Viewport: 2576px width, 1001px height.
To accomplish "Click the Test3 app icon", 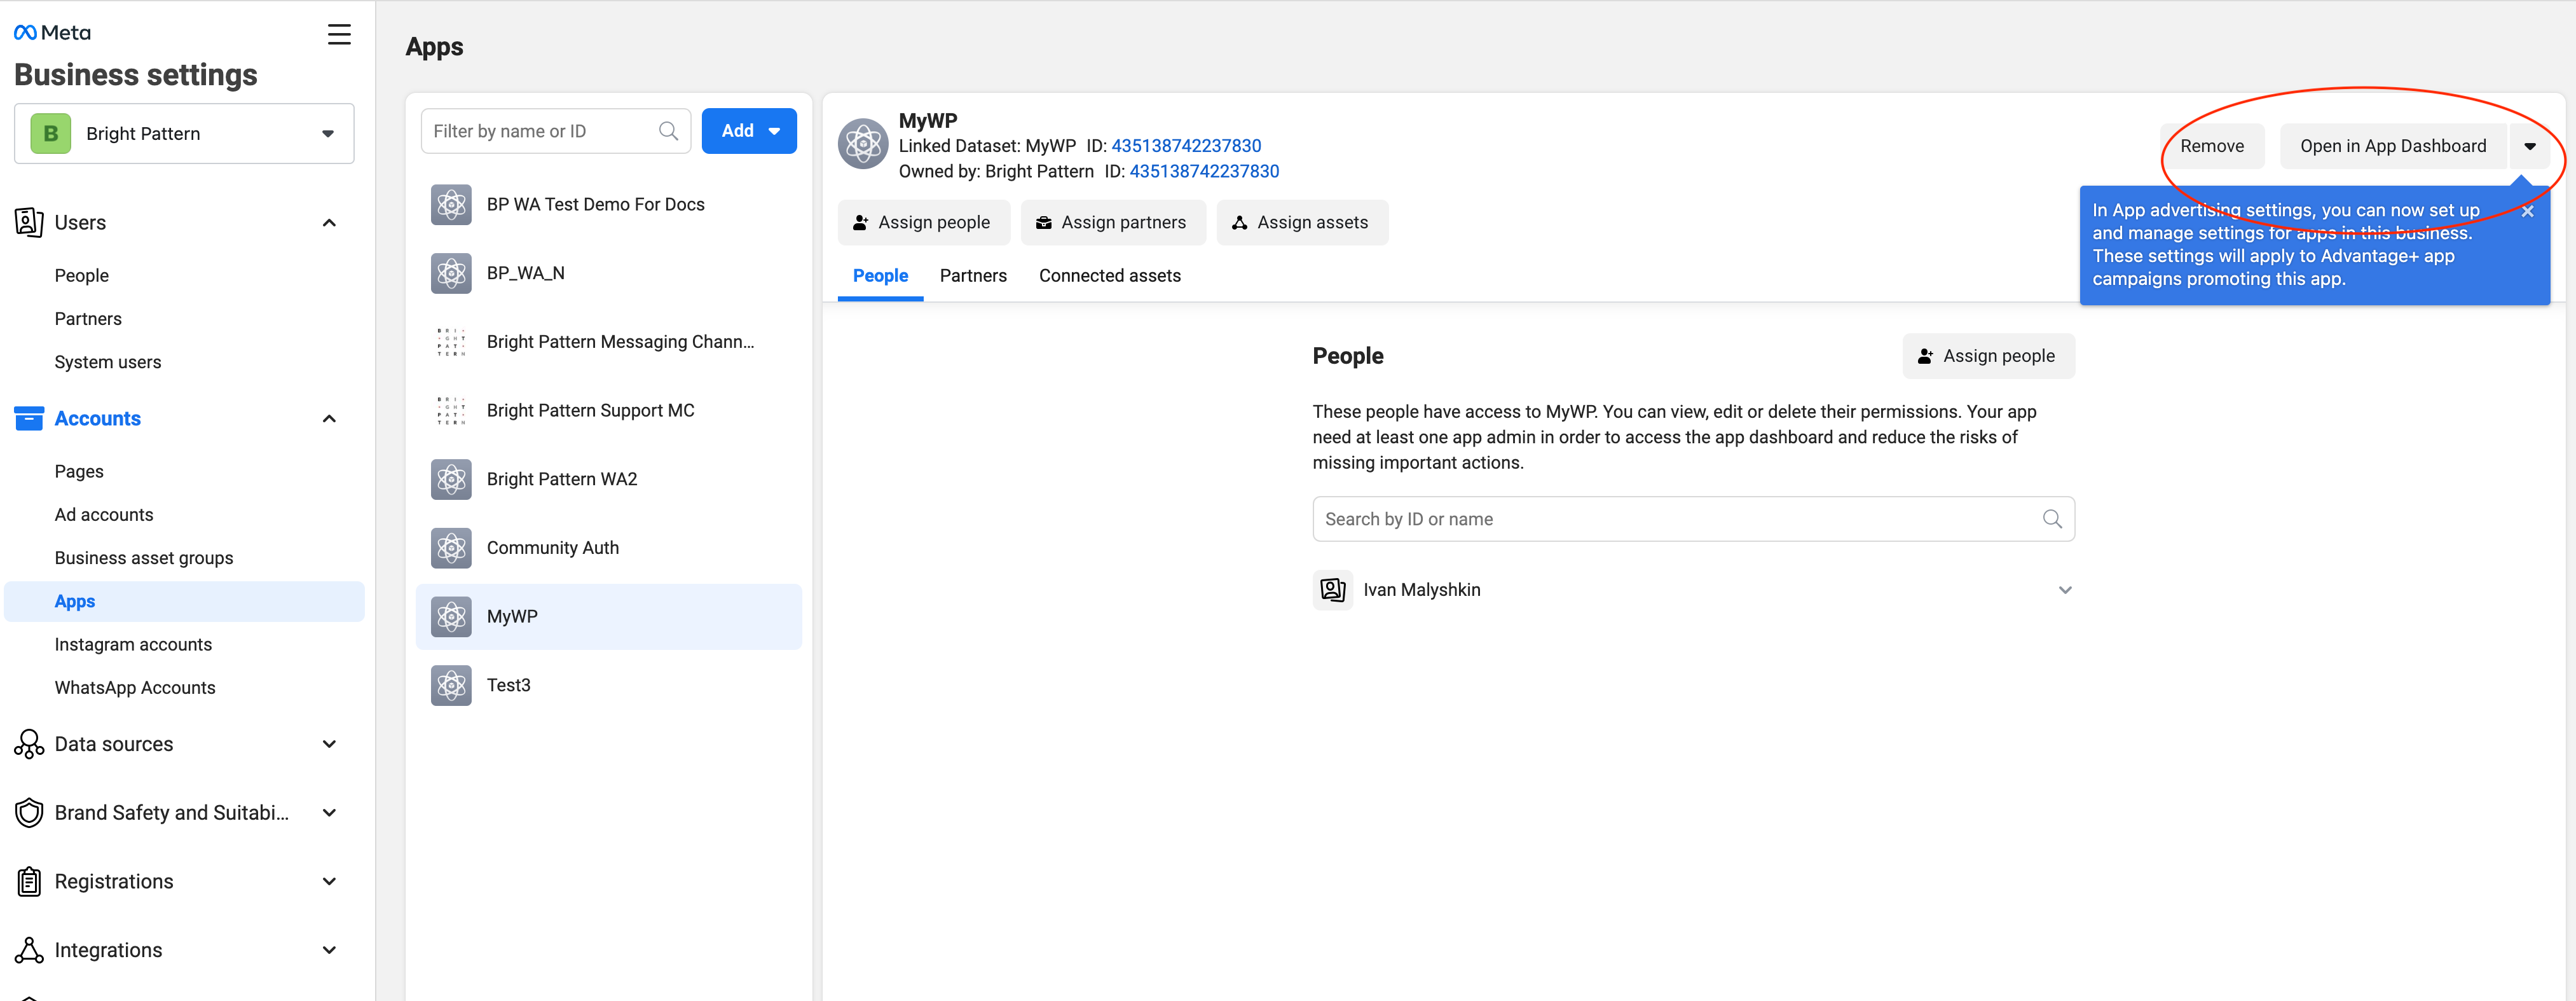I will (451, 685).
